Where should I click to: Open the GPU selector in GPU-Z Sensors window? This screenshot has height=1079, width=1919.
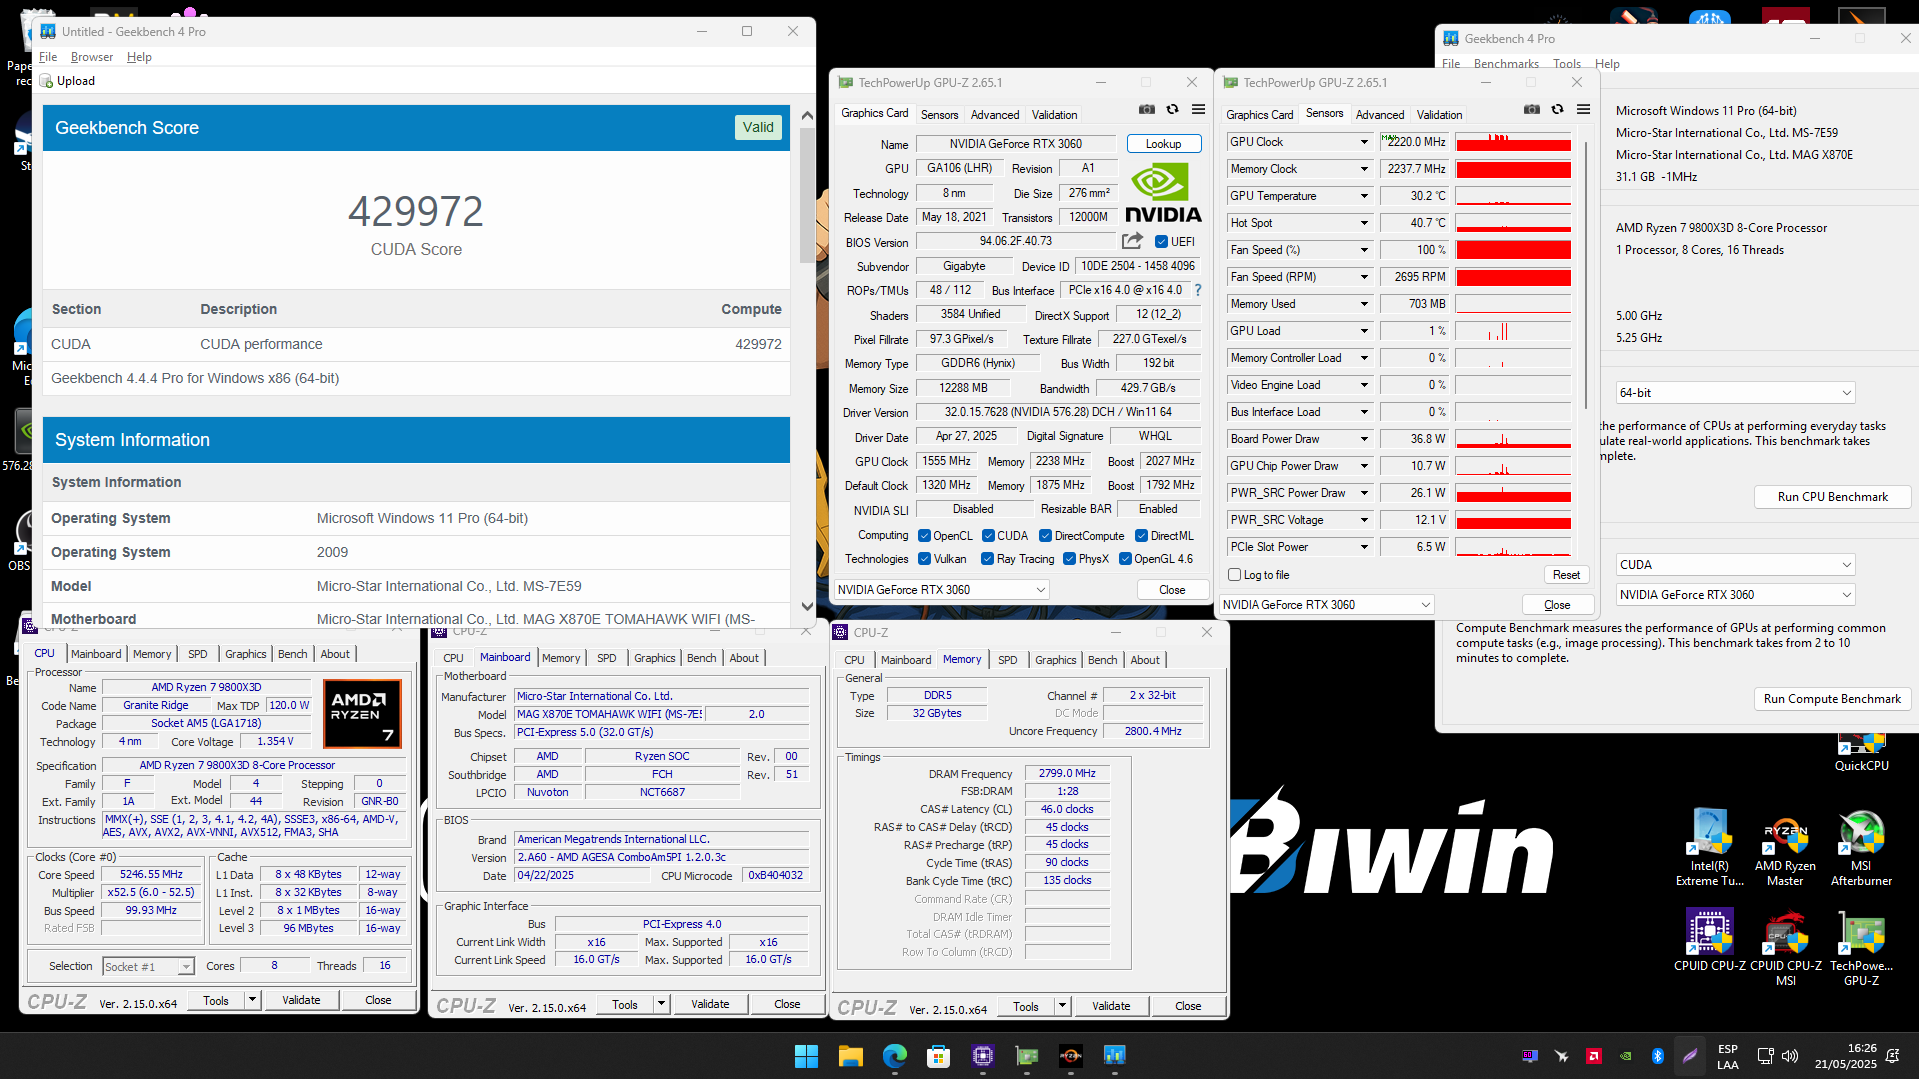pos(1327,605)
